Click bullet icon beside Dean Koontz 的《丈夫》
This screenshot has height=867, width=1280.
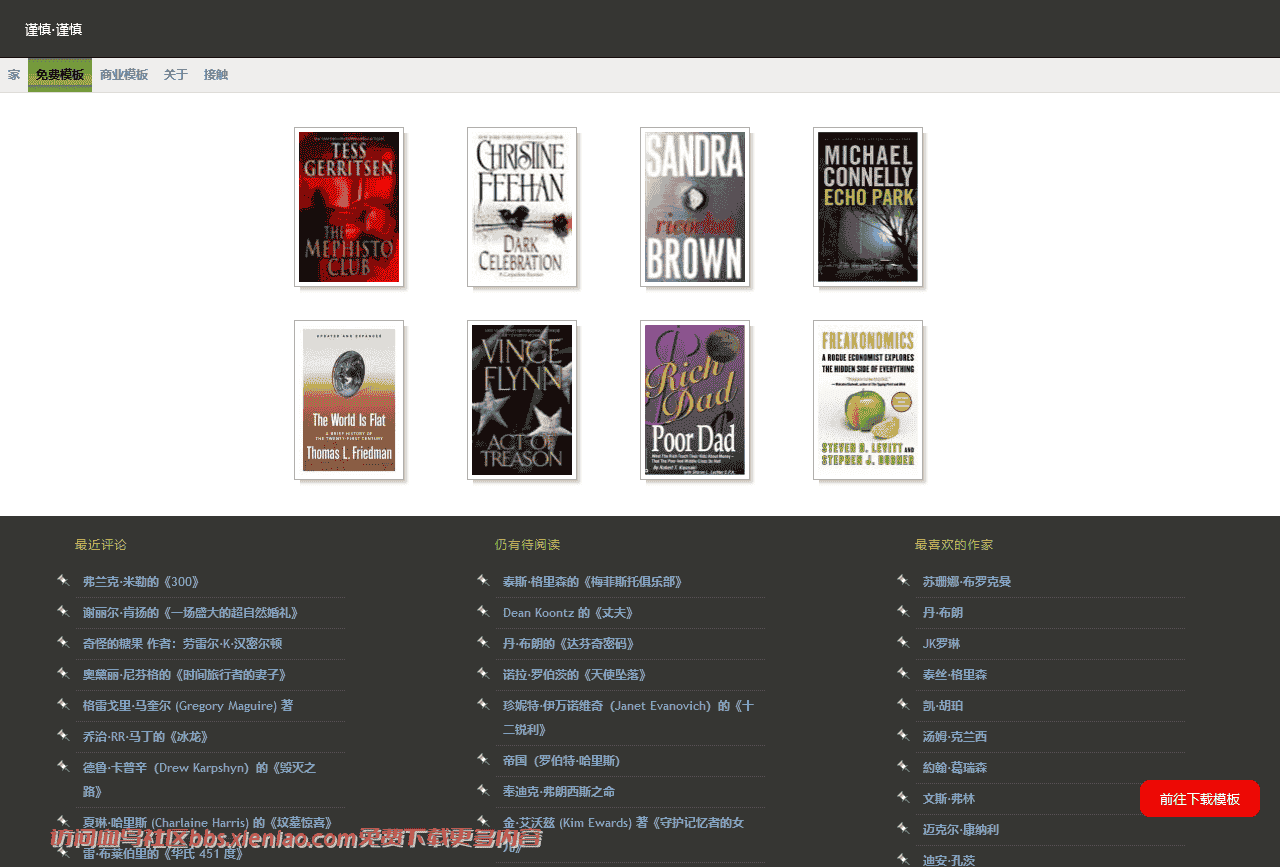tap(483, 611)
